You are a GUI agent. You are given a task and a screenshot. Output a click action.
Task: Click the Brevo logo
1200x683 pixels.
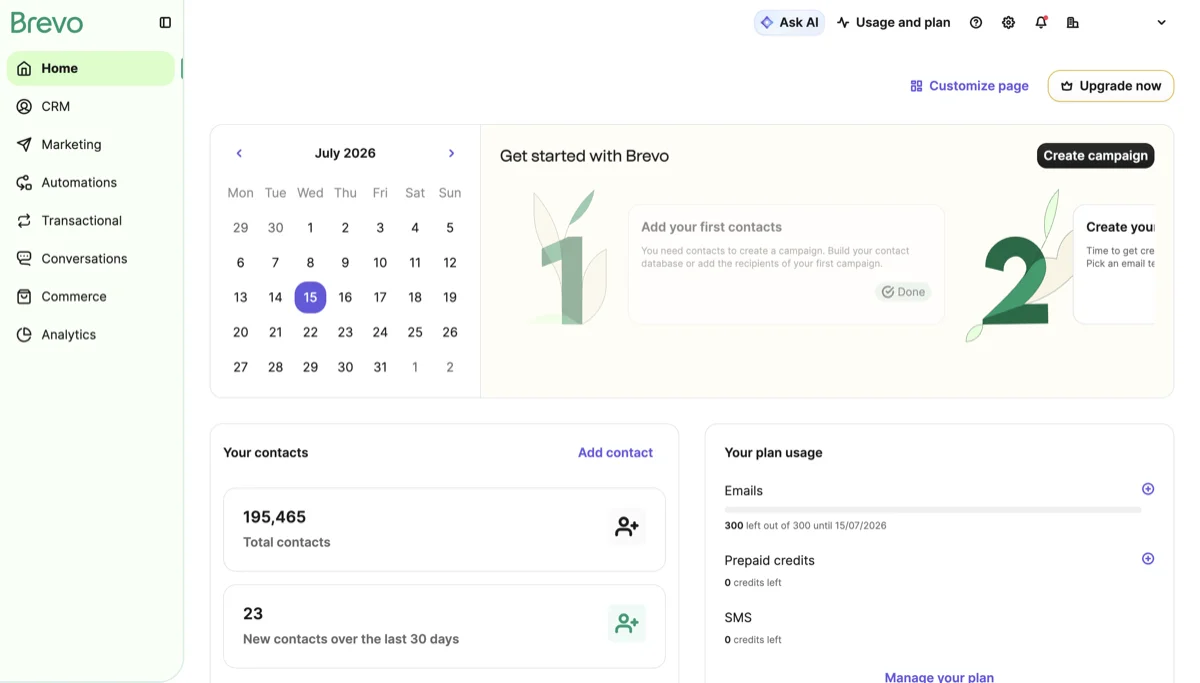coord(47,22)
